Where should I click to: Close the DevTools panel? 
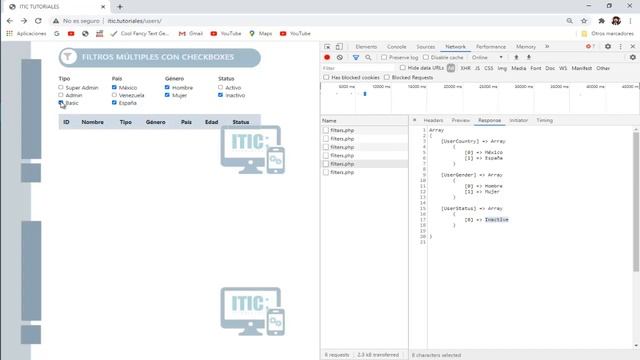633,47
